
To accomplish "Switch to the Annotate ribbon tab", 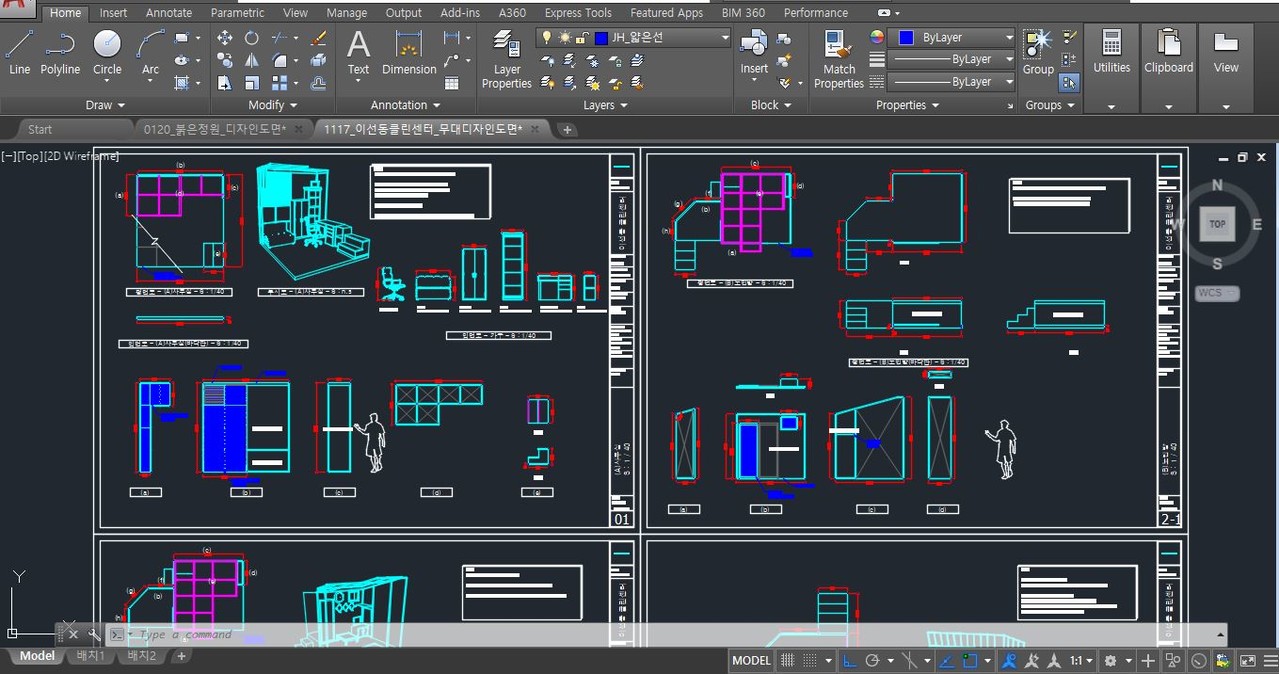I will [169, 13].
